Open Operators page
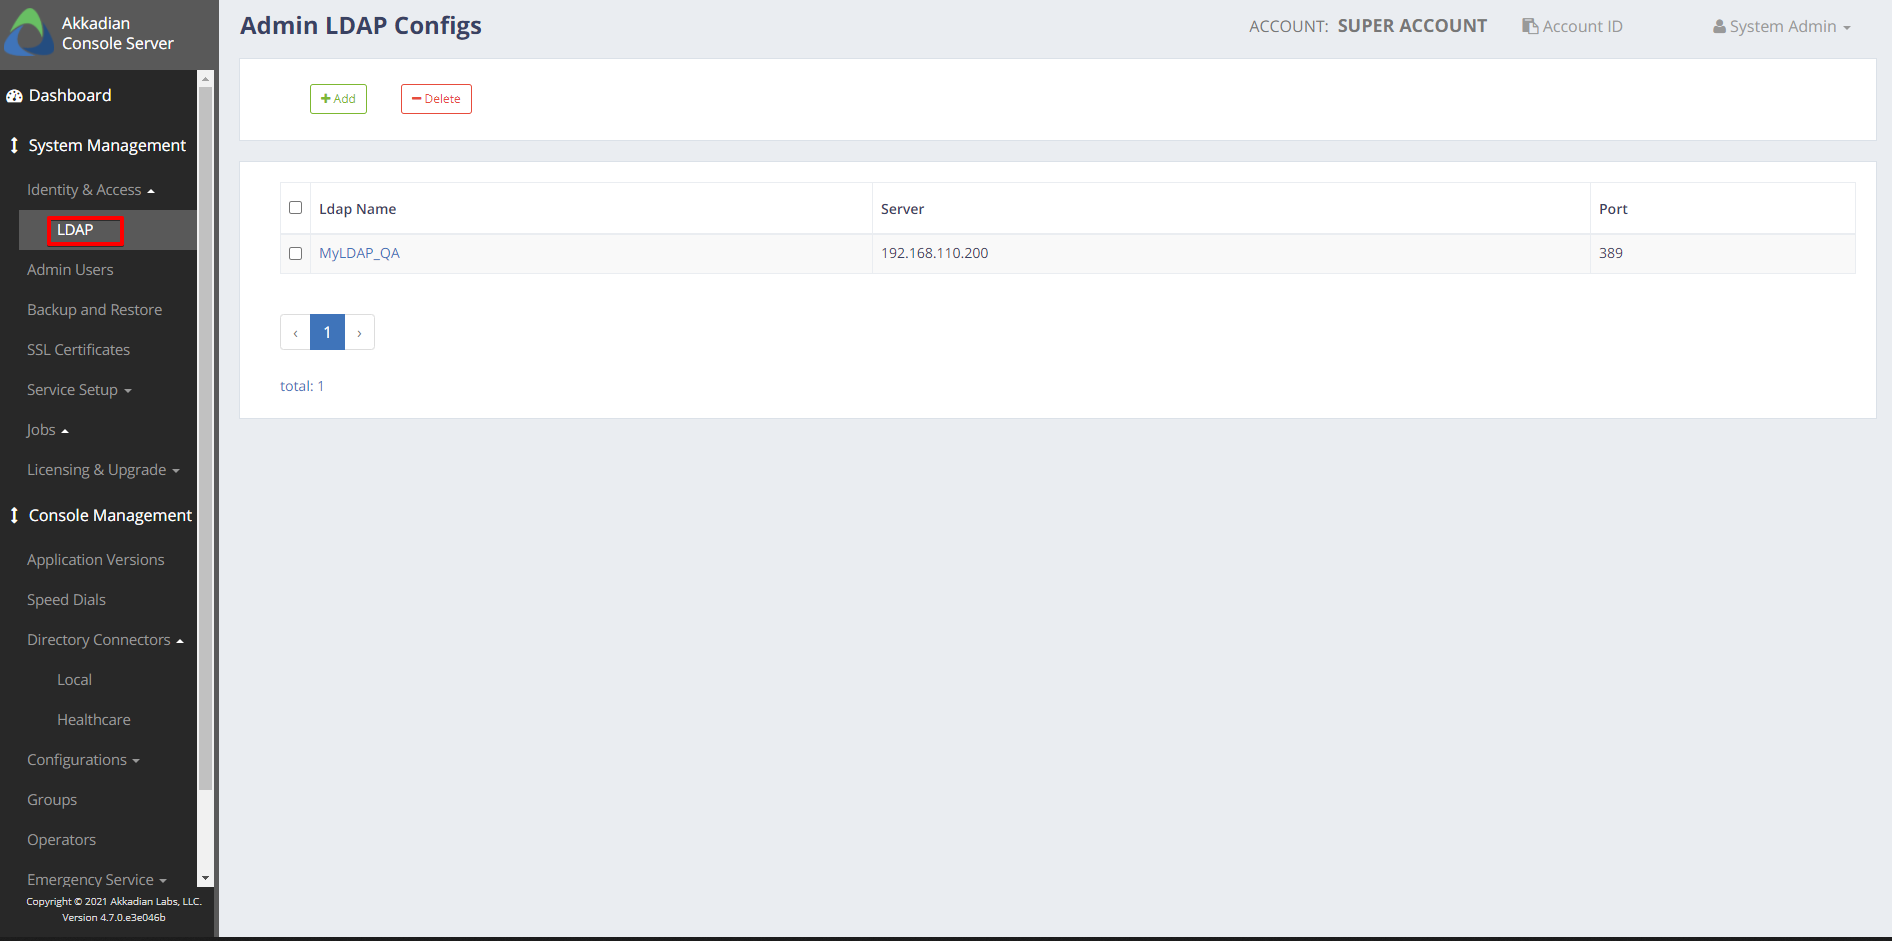Screen dimensions: 1892x941 61,840
